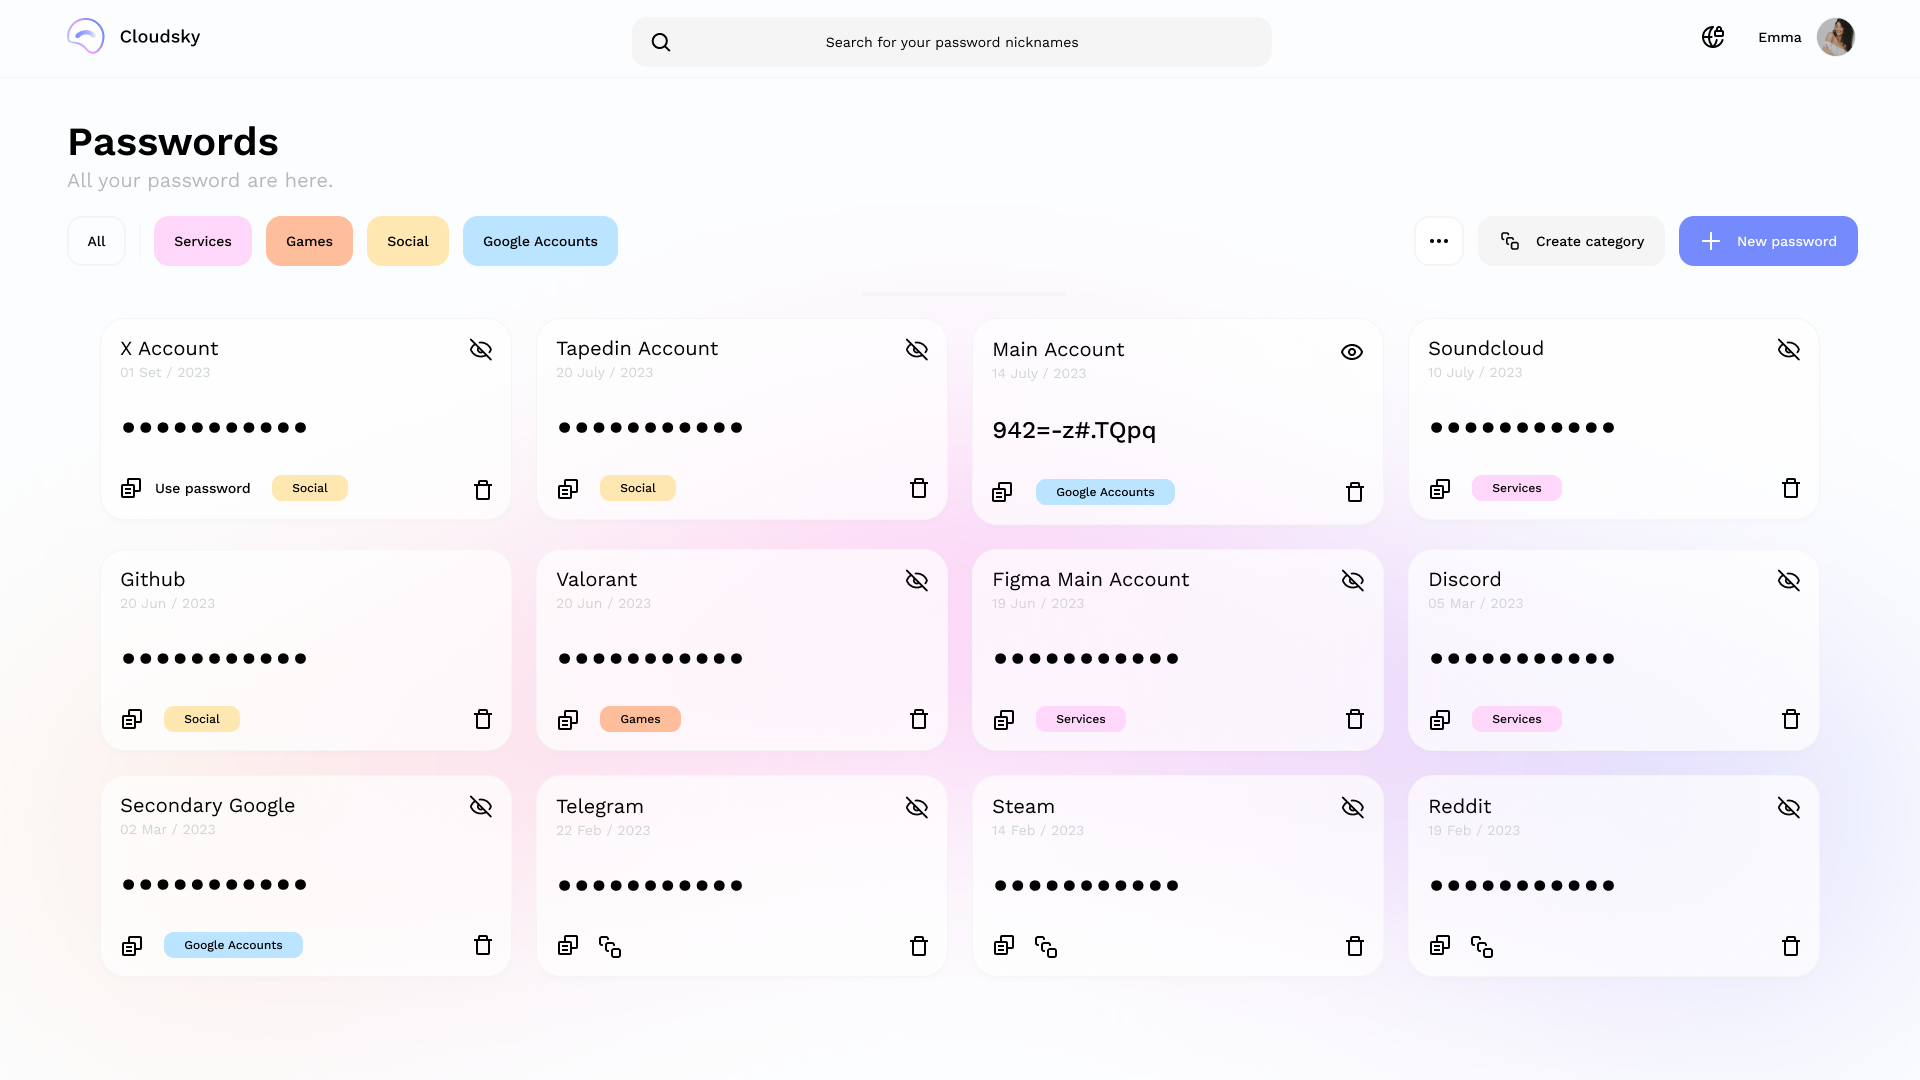Copy the Steam password
This screenshot has width=1920, height=1080.
[x=1004, y=946]
